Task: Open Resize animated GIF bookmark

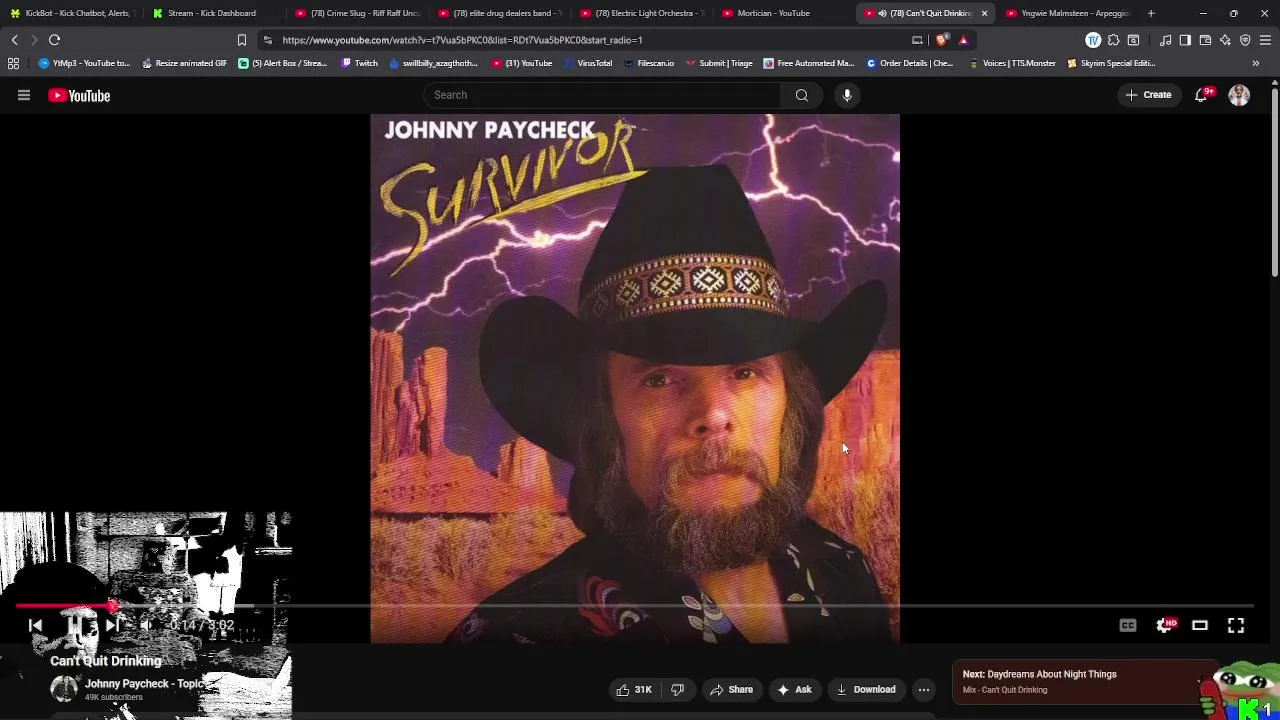Action: pos(184,63)
